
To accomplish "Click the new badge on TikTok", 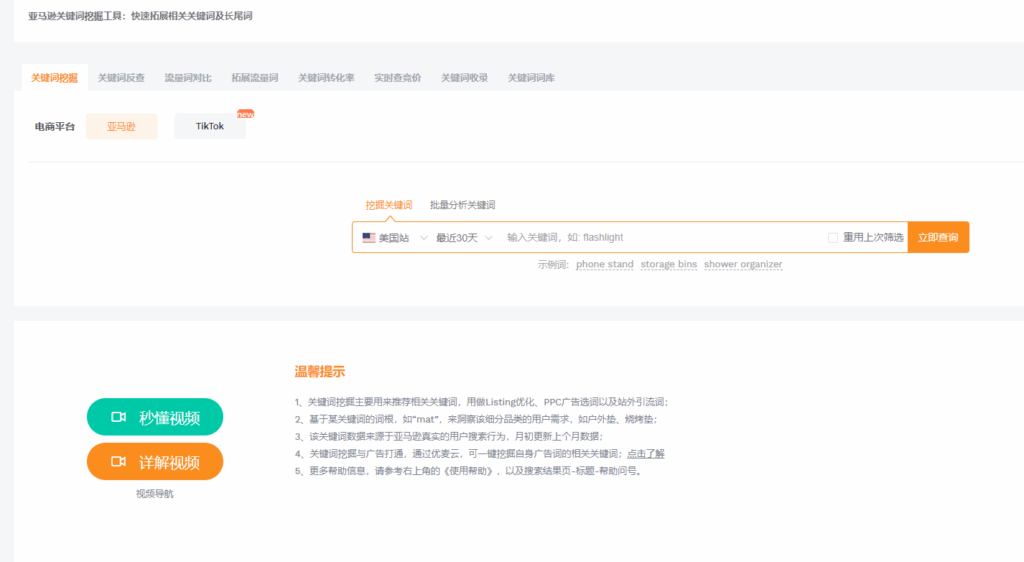I will pyautogui.click(x=246, y=114).
